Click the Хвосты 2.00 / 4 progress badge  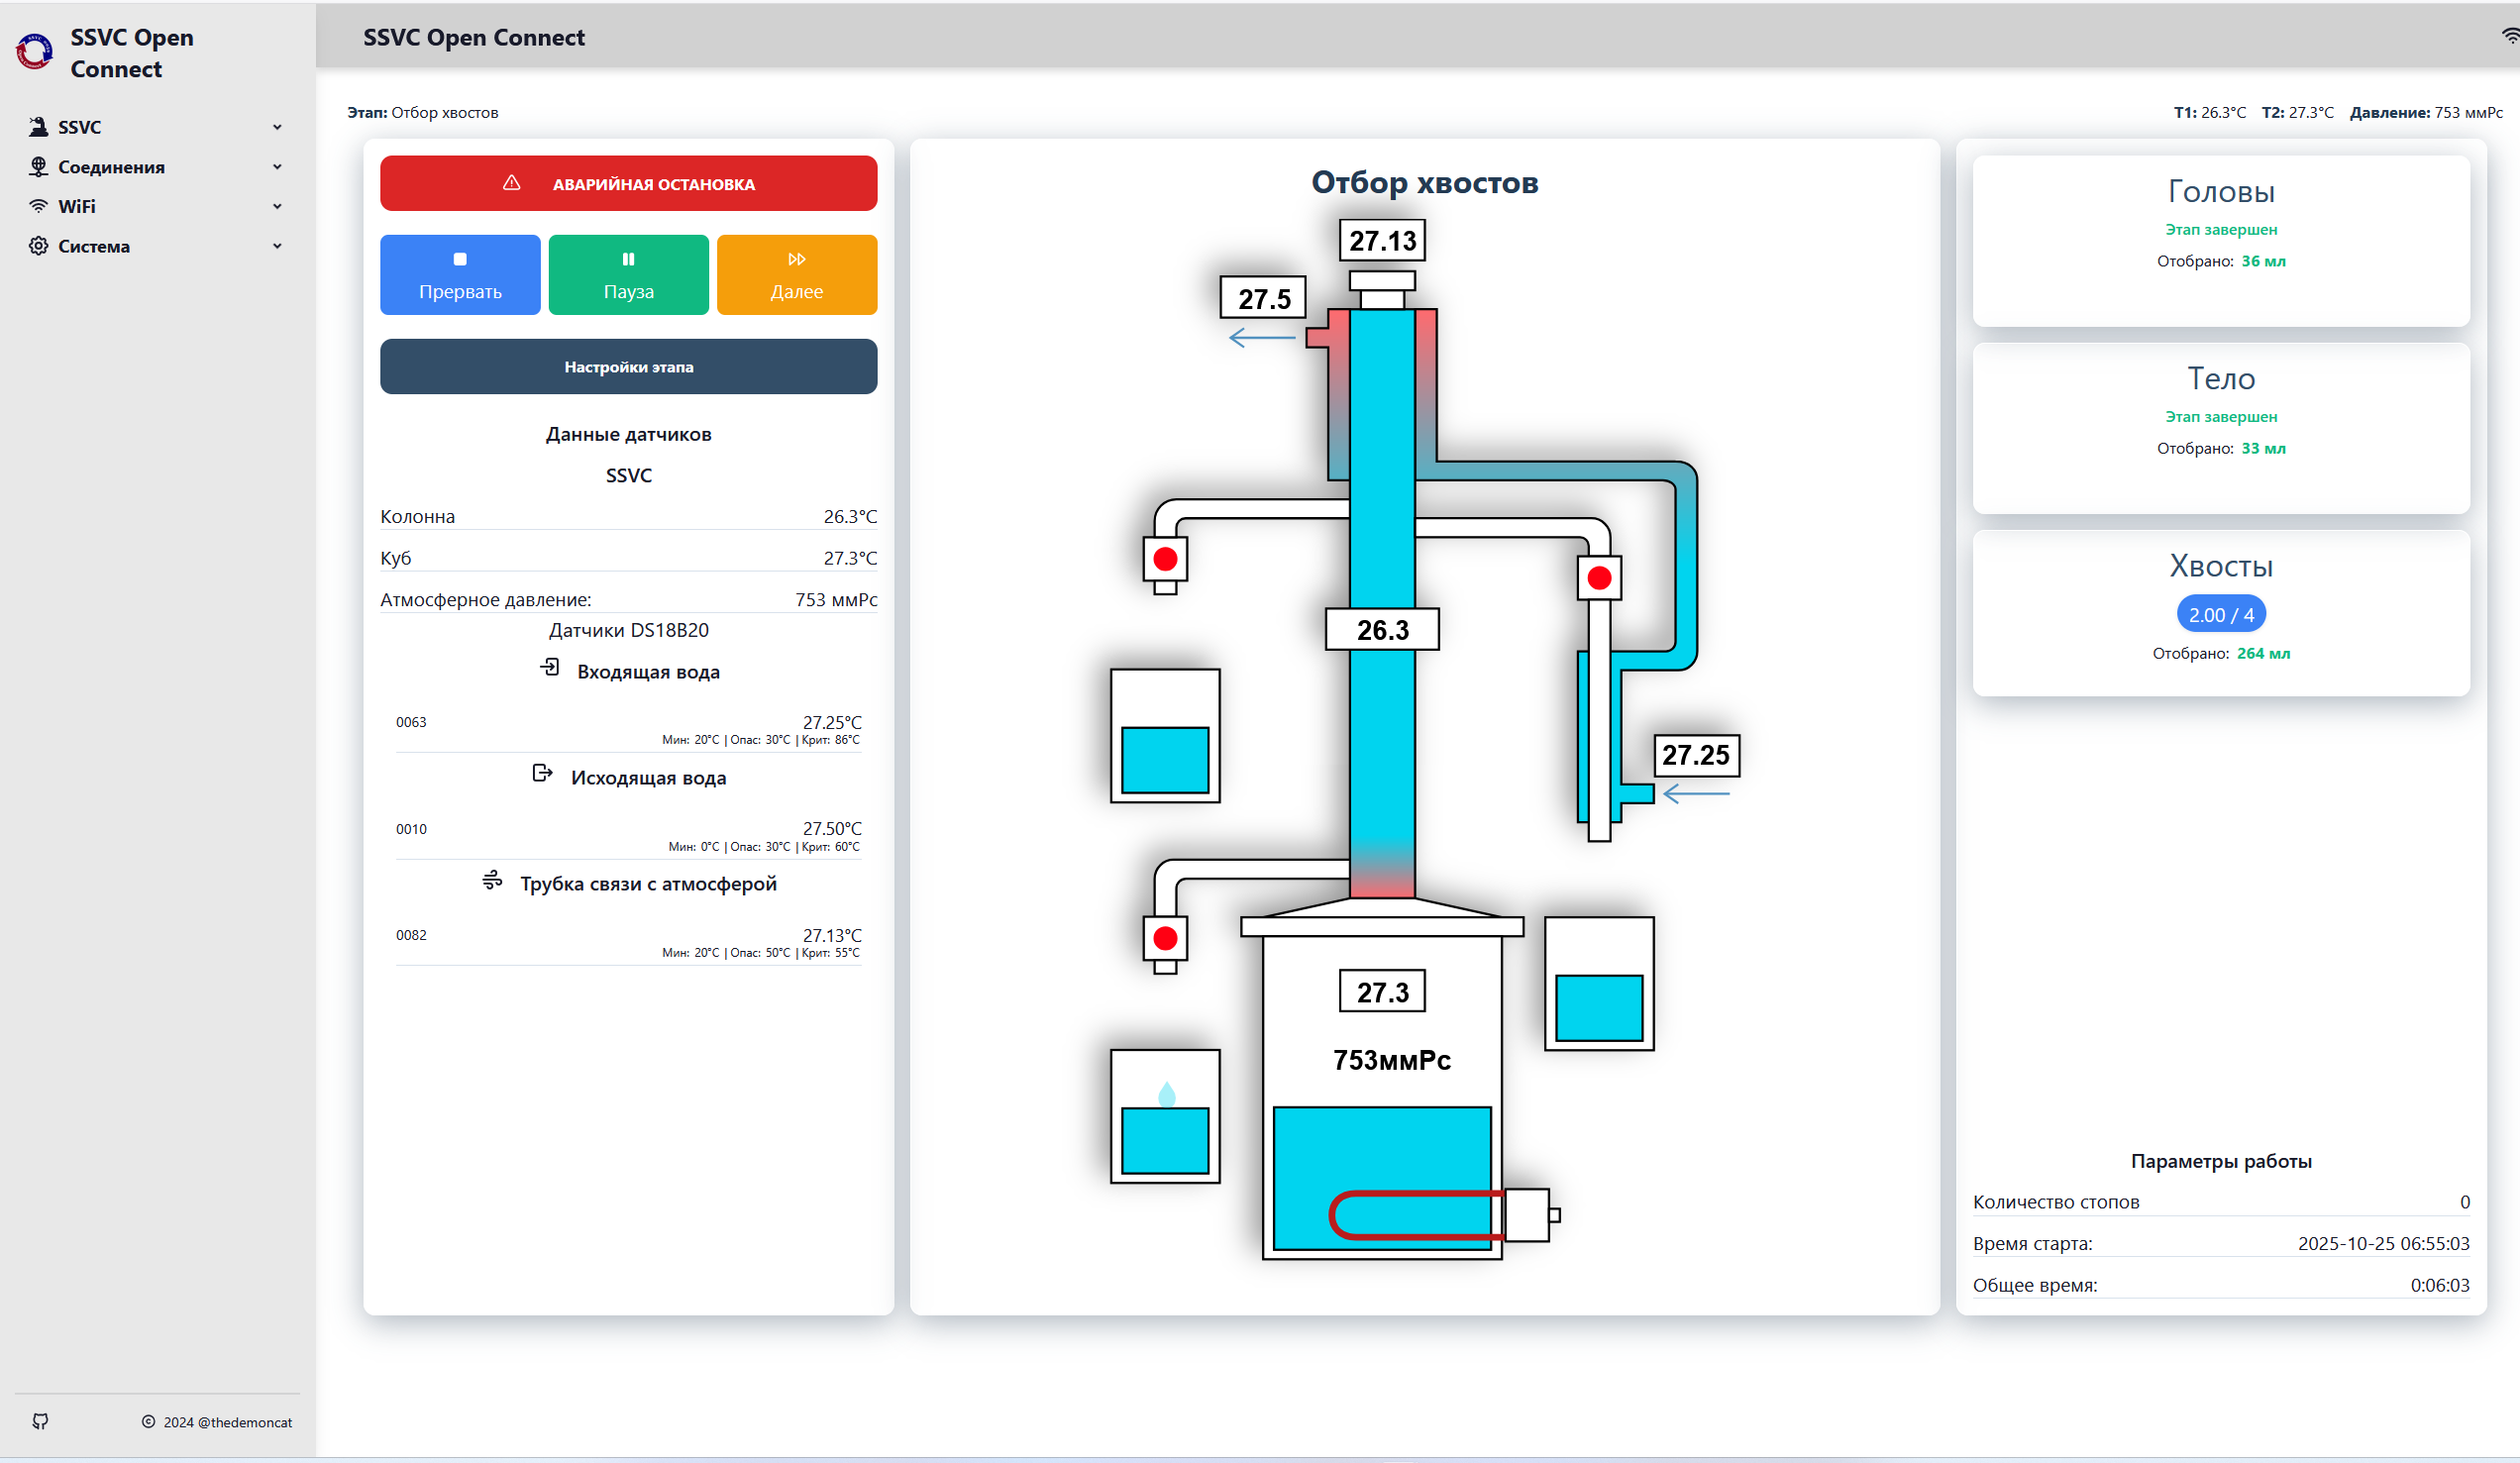coord(2220,615)
